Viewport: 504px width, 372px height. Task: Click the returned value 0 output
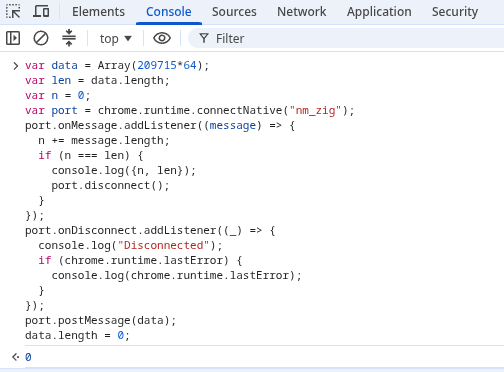pyautogui.click(x=28, y=357)
